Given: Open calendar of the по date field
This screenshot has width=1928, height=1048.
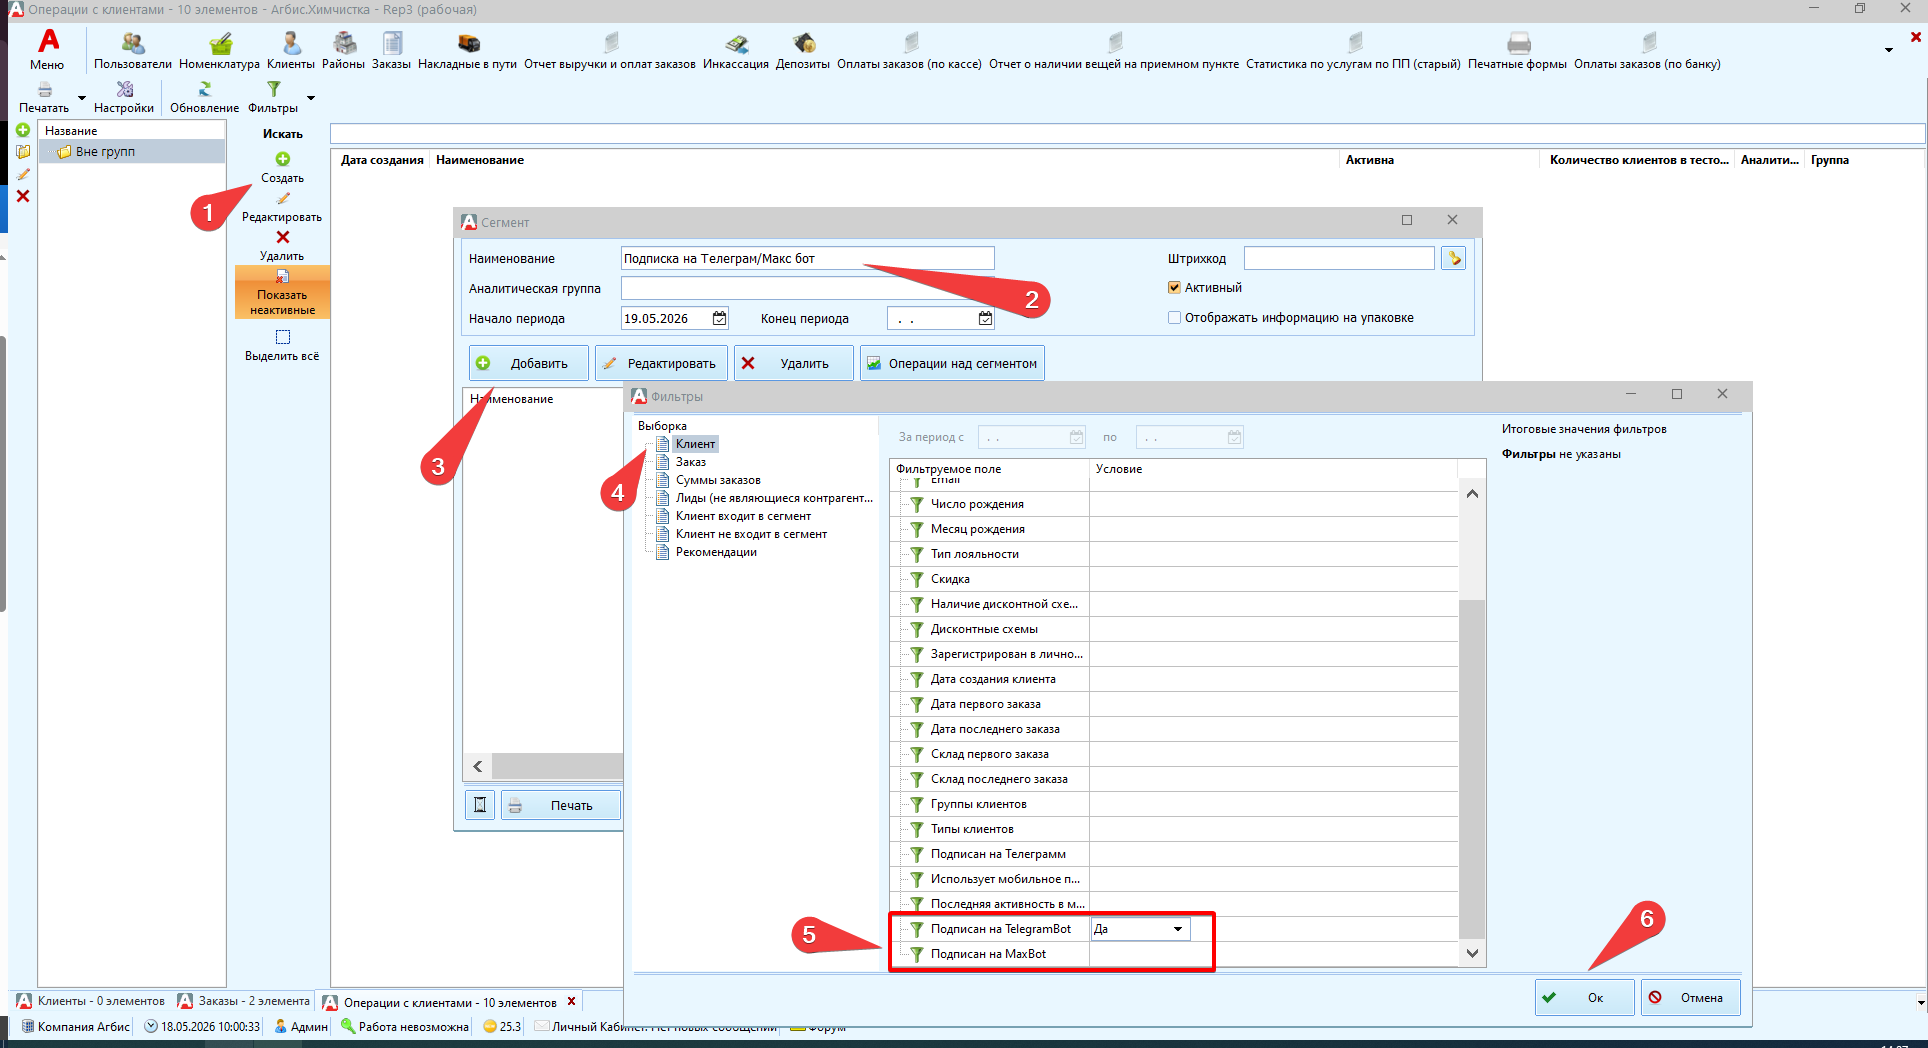Looking at the screenshot, I should tap(1235, 437).
